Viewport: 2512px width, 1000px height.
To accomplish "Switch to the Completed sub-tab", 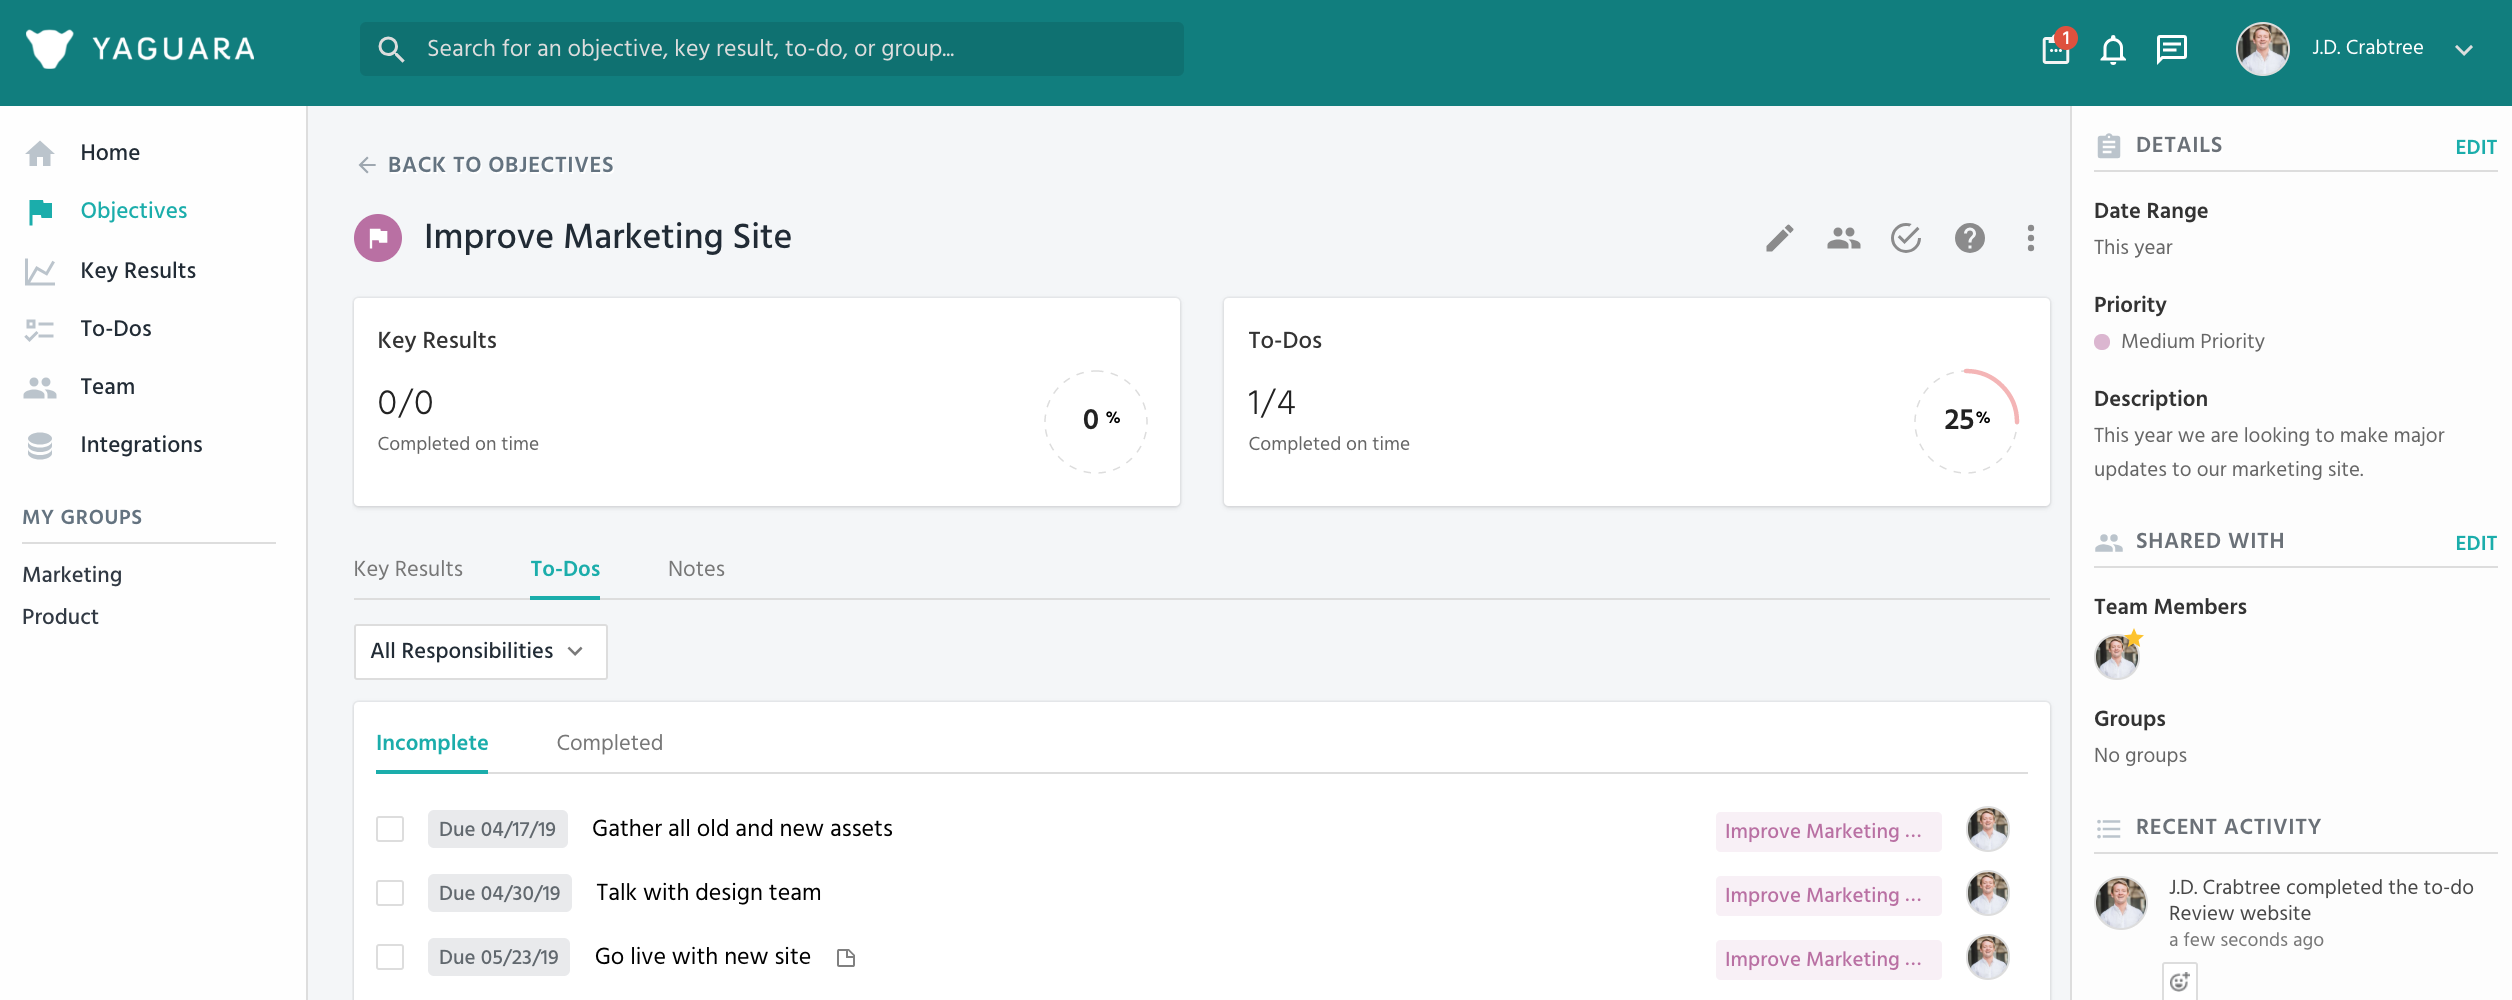I will coord(610,743).
